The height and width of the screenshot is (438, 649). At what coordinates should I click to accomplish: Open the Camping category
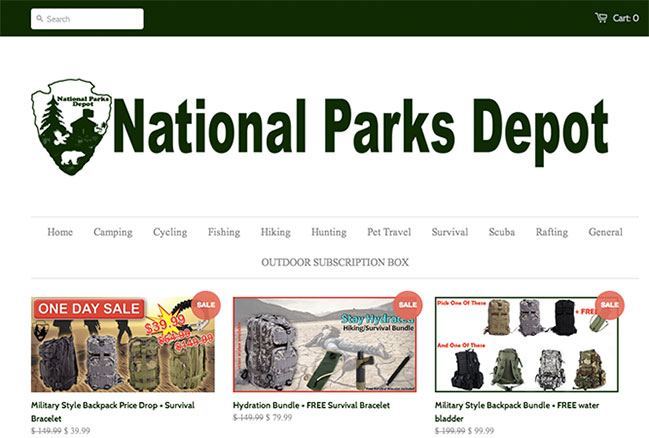[x=113, y=232]
